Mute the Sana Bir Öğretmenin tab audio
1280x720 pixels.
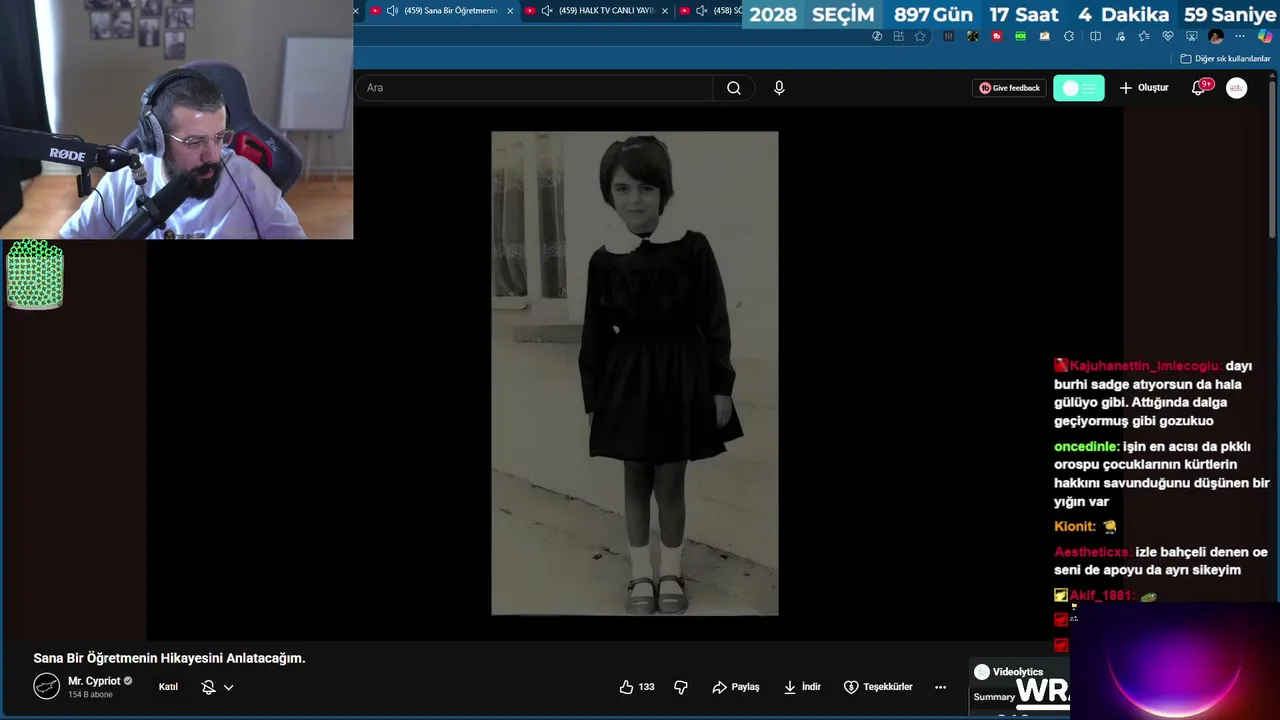tap(392, 11)
